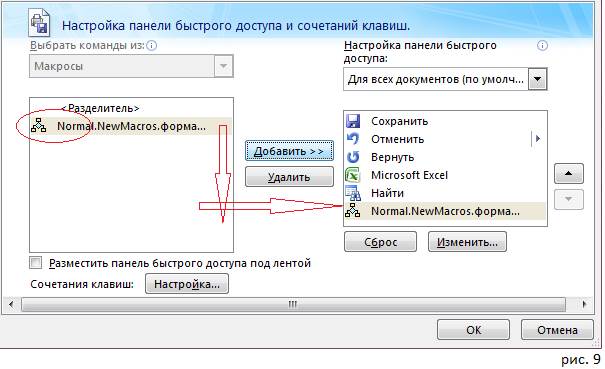This screenshot has width=605, height=369.
Task: Click info icon beside Выбрать команды из
Action: (x=152, y=46)
